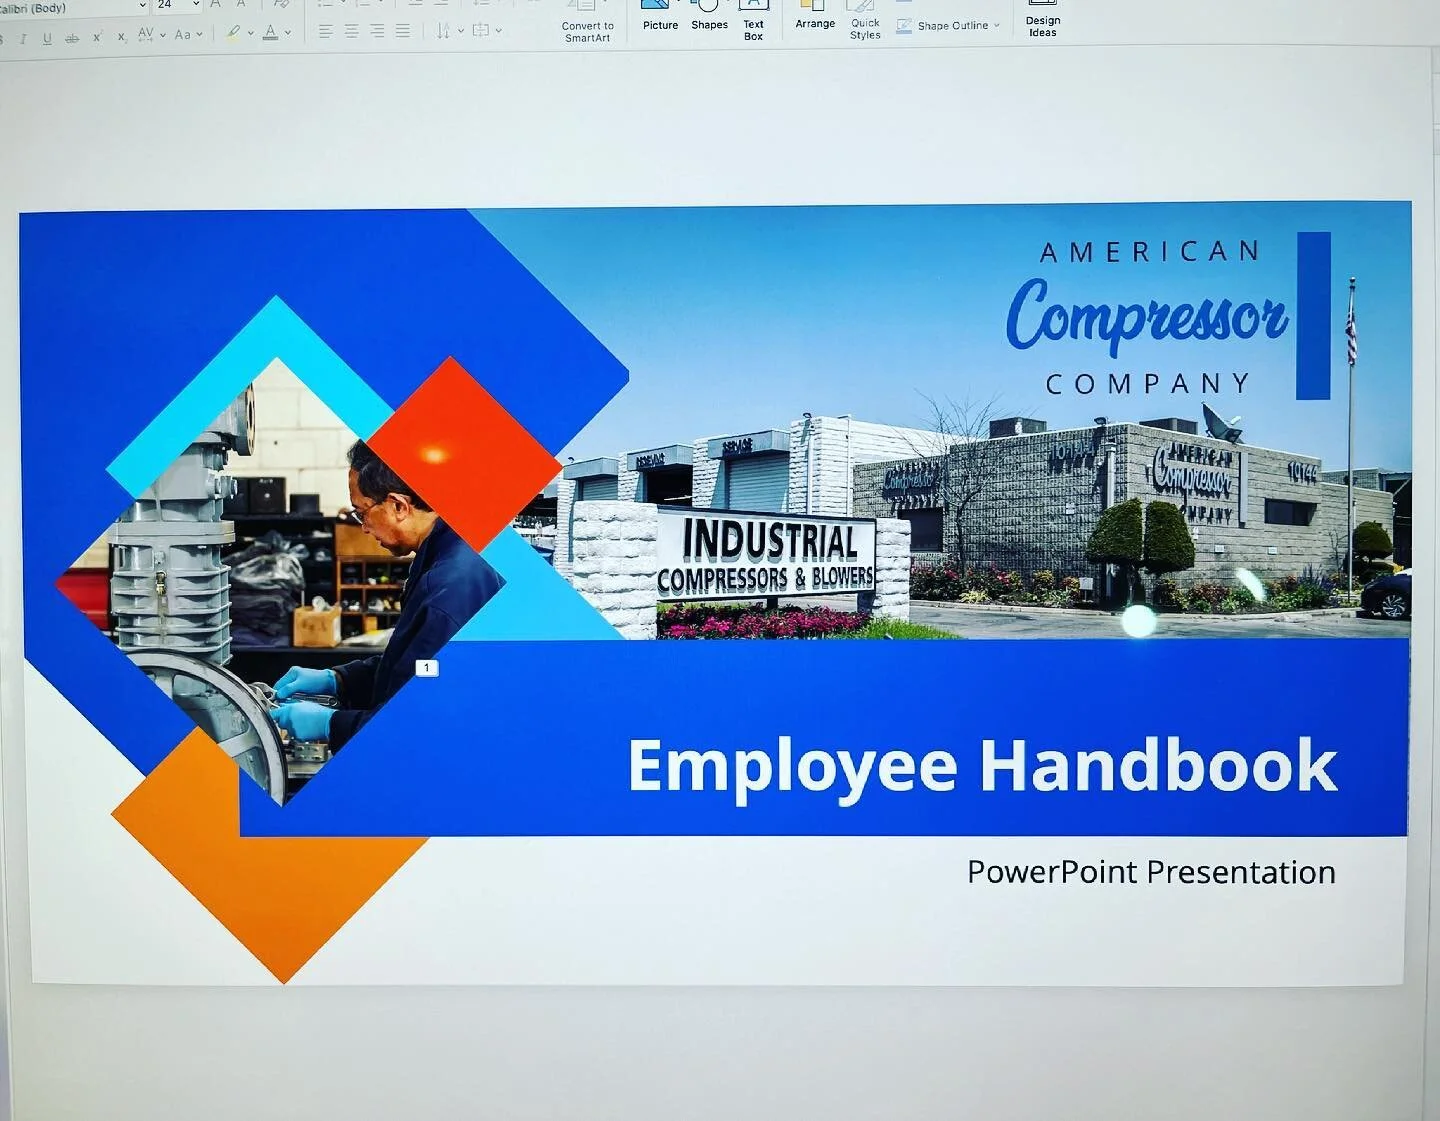The width and height of the screenshot is (1440, 1121).
Task: Toggle italic formatting
Action: pos(23,38)
